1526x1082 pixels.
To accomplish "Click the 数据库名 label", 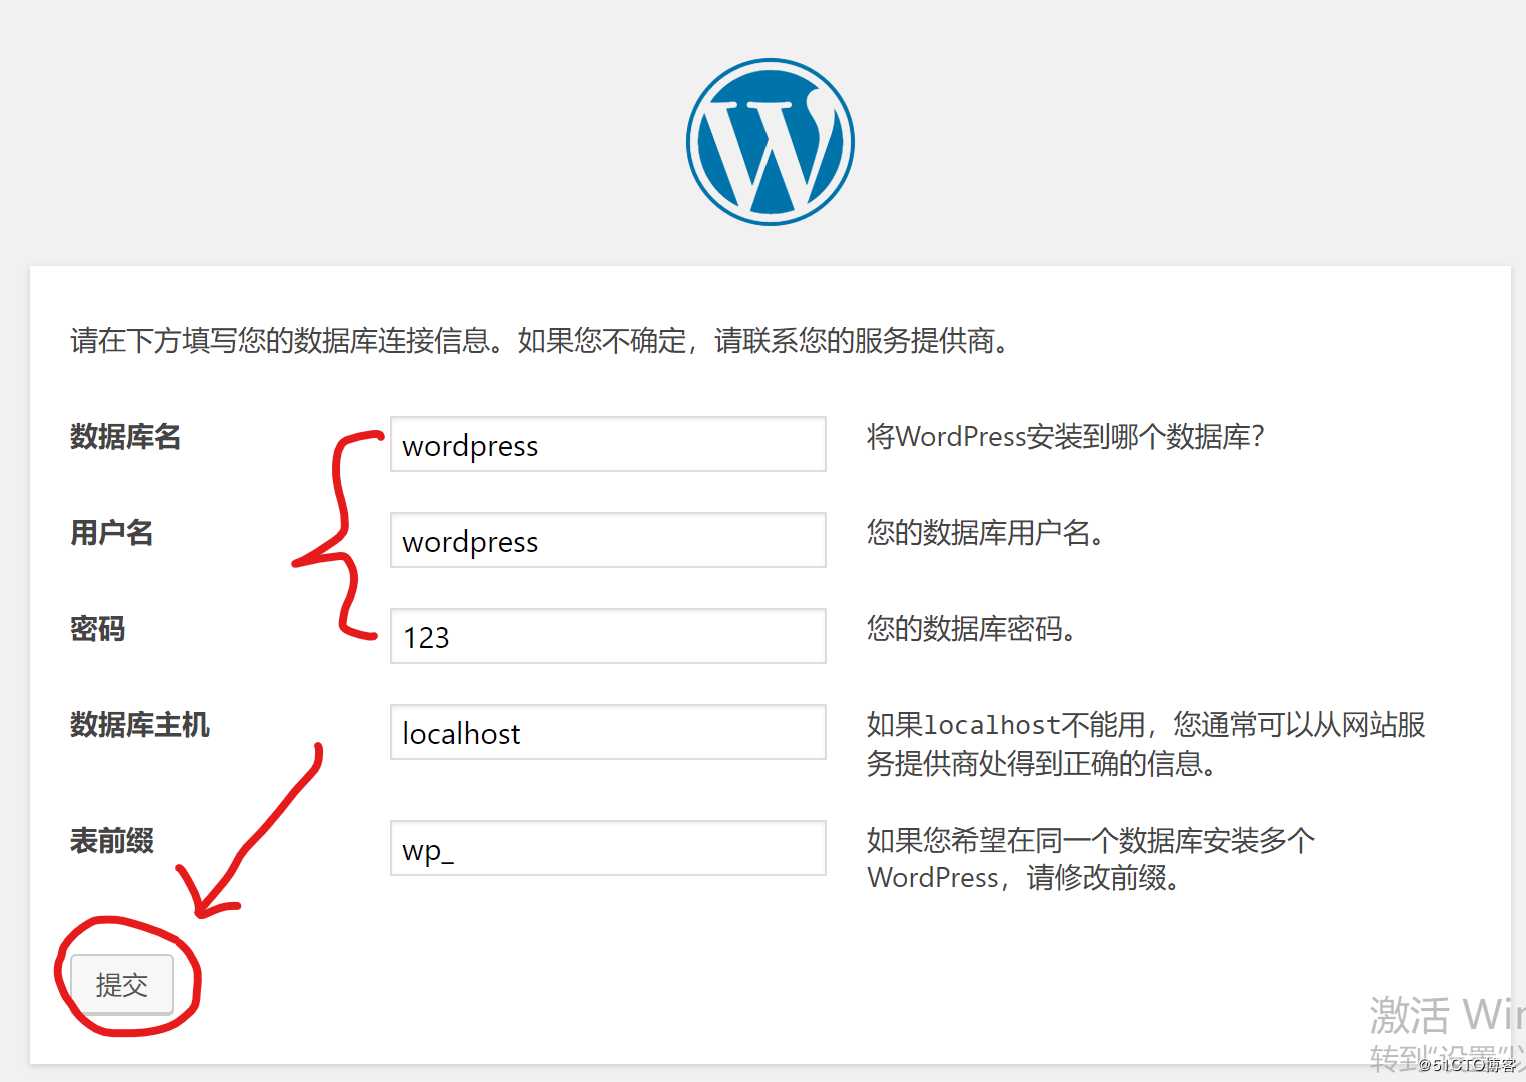I will click(x=126, y=437).
